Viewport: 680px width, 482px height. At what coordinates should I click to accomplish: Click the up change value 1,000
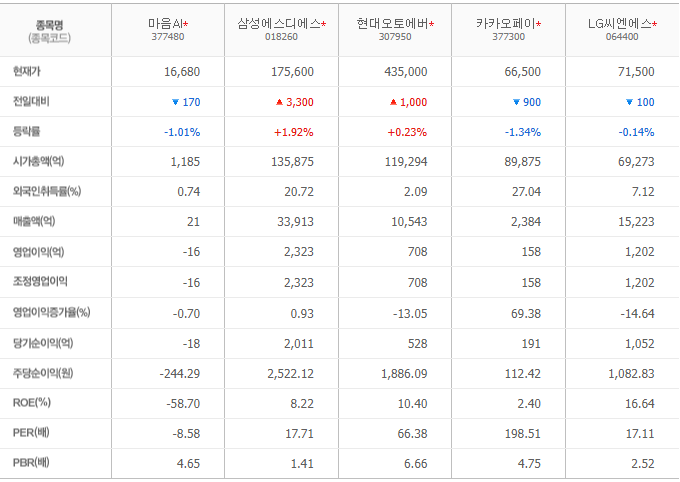(413, 102)
